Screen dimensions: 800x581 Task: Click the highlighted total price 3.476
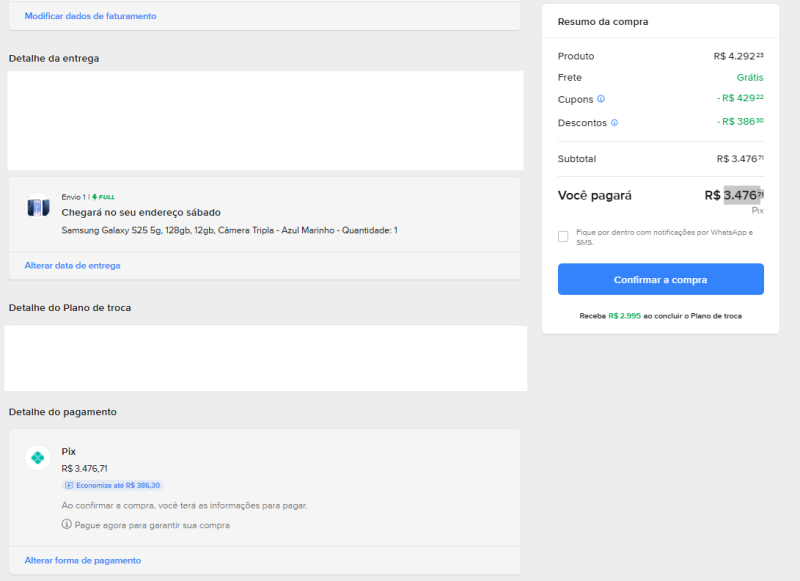pyautogui.click(x=742, y=195)
